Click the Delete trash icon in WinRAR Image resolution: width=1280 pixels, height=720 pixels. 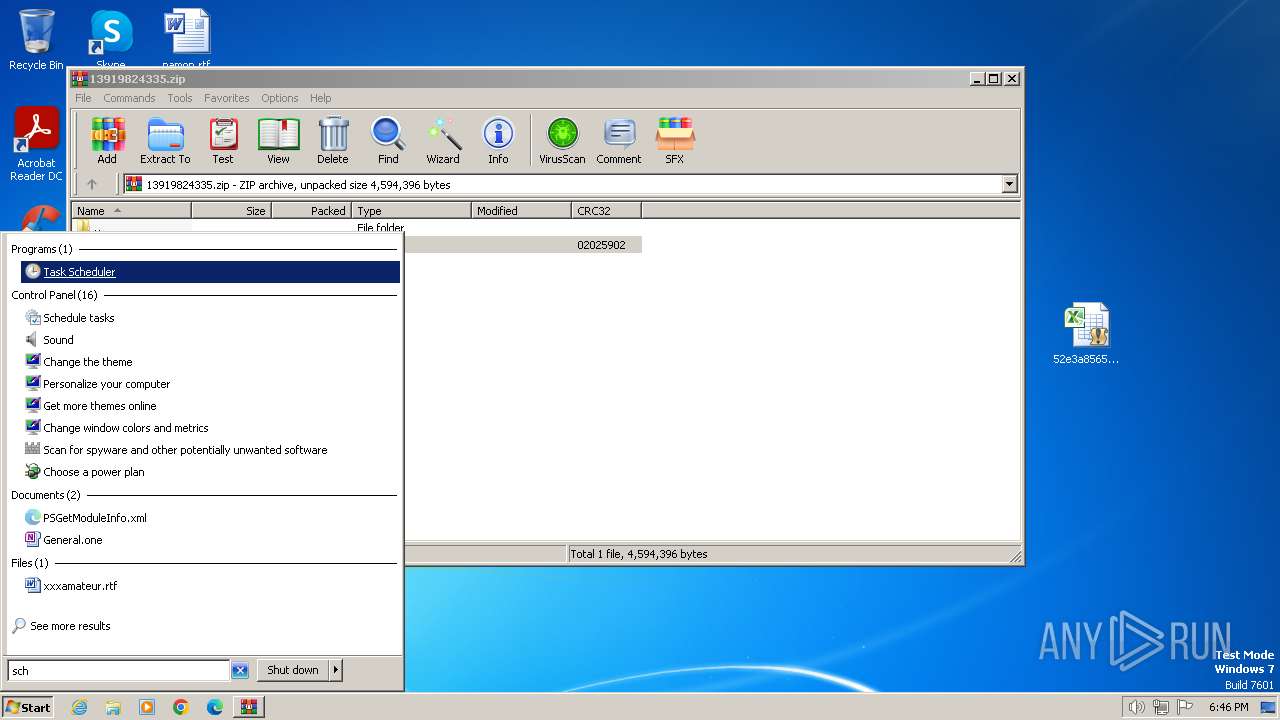pos(333,141)
